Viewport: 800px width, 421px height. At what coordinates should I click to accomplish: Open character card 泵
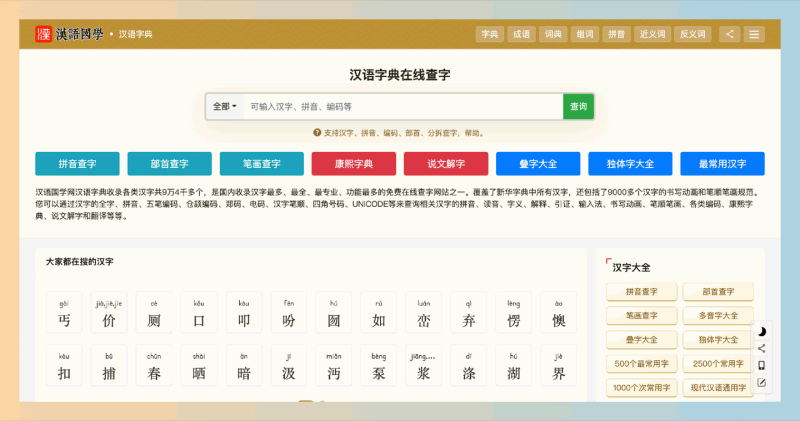point(379,365)
